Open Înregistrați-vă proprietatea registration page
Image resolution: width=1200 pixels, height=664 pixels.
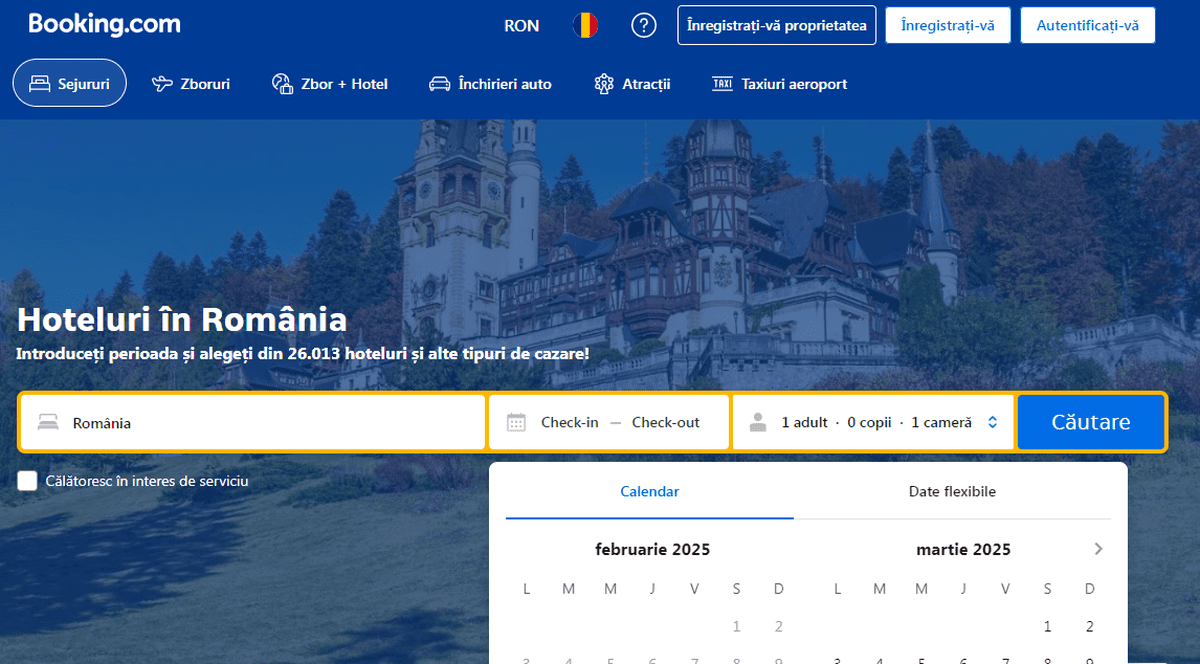[x=776, y=25]
